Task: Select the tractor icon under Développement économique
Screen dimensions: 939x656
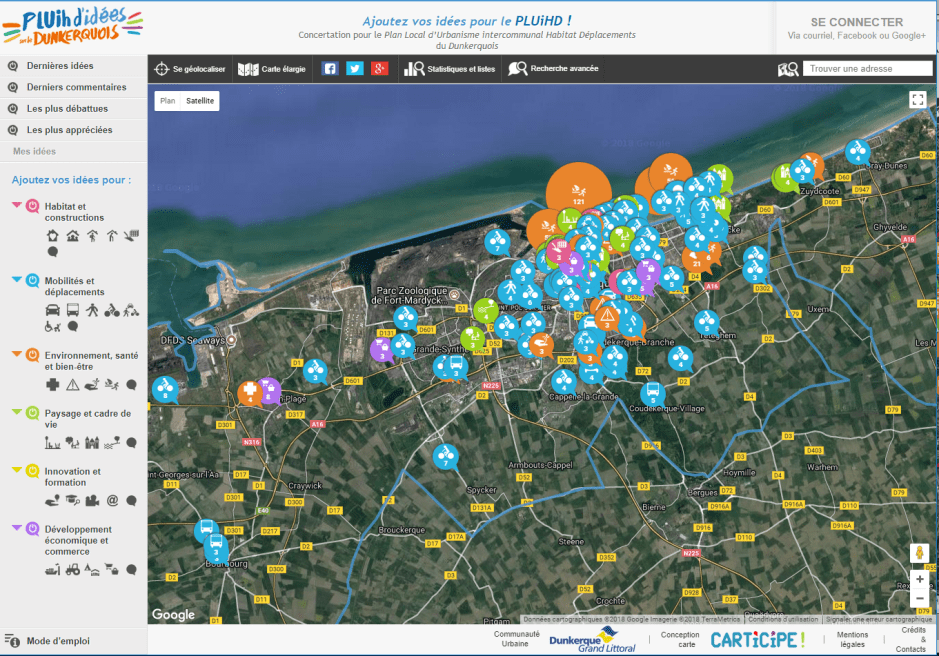Action: click(x=72, y=570)
